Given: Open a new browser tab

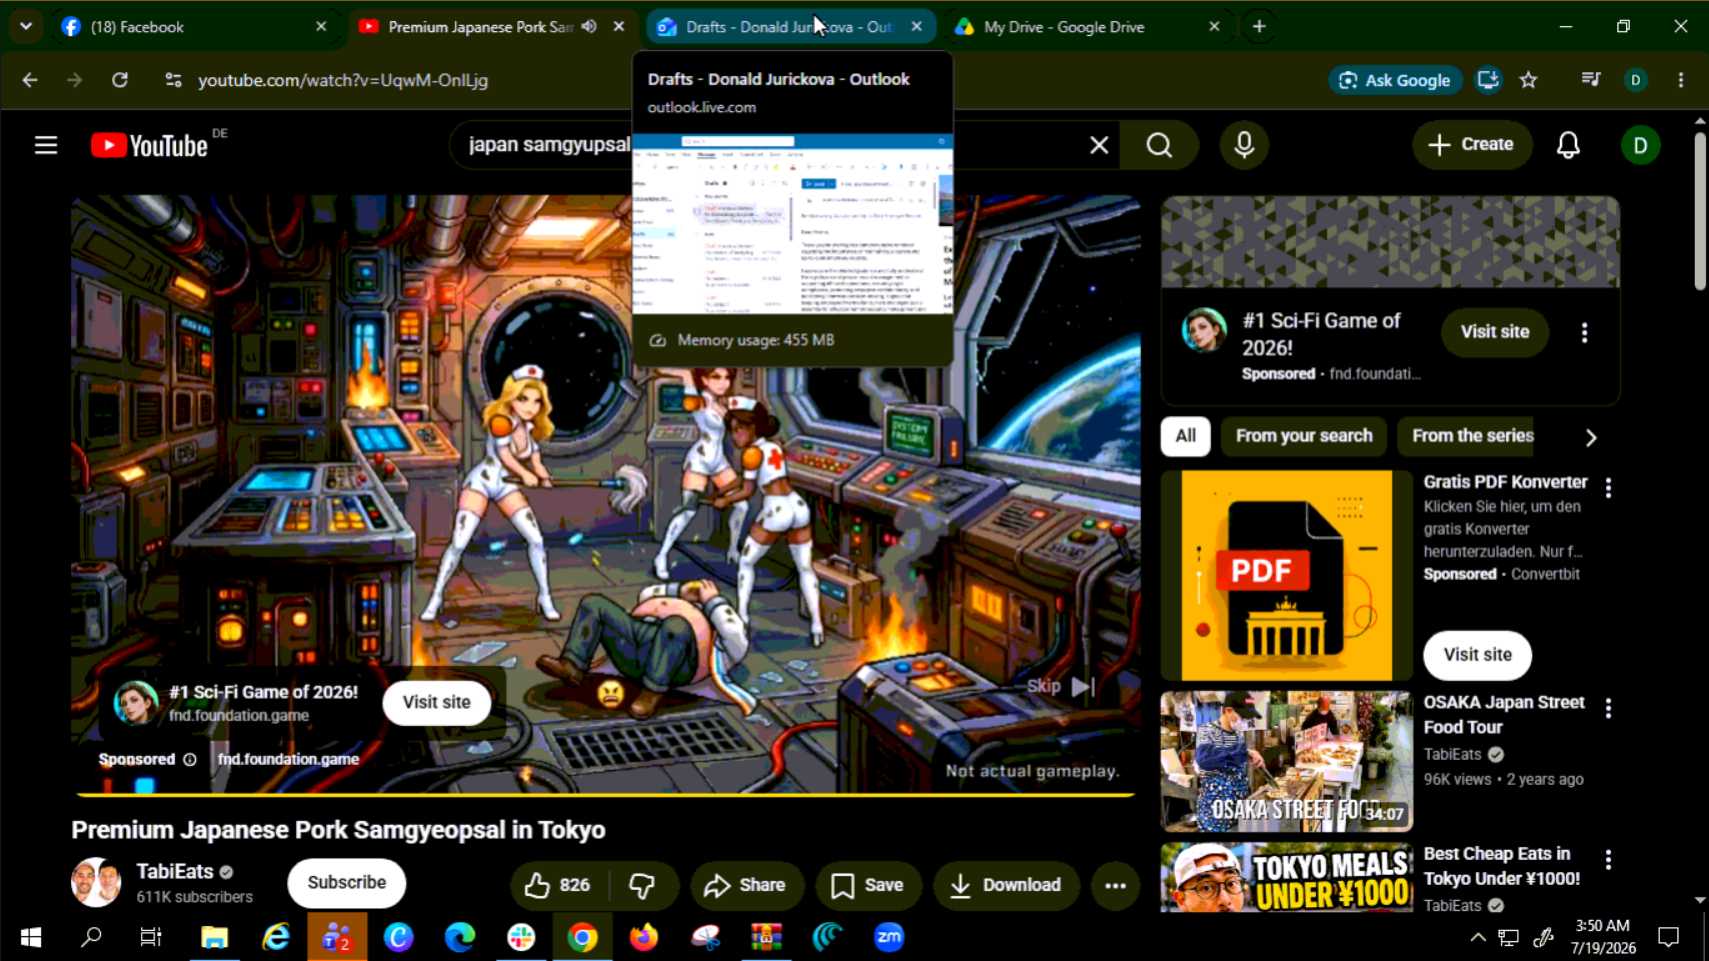Looking at the screenshot, I should [1259, 27].
